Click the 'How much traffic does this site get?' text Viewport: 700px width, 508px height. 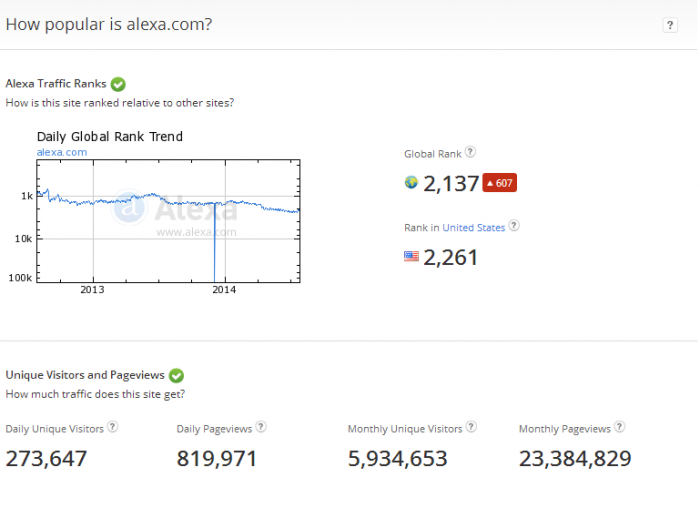(x=95, y=394)
